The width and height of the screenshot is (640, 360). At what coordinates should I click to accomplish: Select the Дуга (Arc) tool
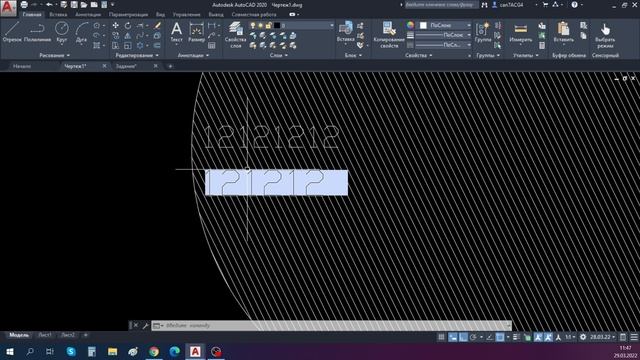81,33
